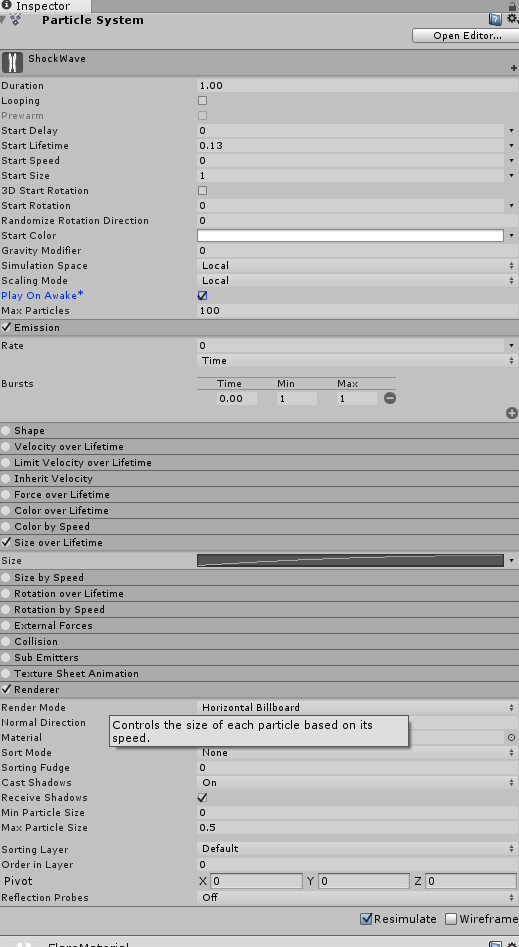The width and height of the screenshot is (519, 947).
Task: Toggle the Looping checkbox
Action: [x=202, y=100]
